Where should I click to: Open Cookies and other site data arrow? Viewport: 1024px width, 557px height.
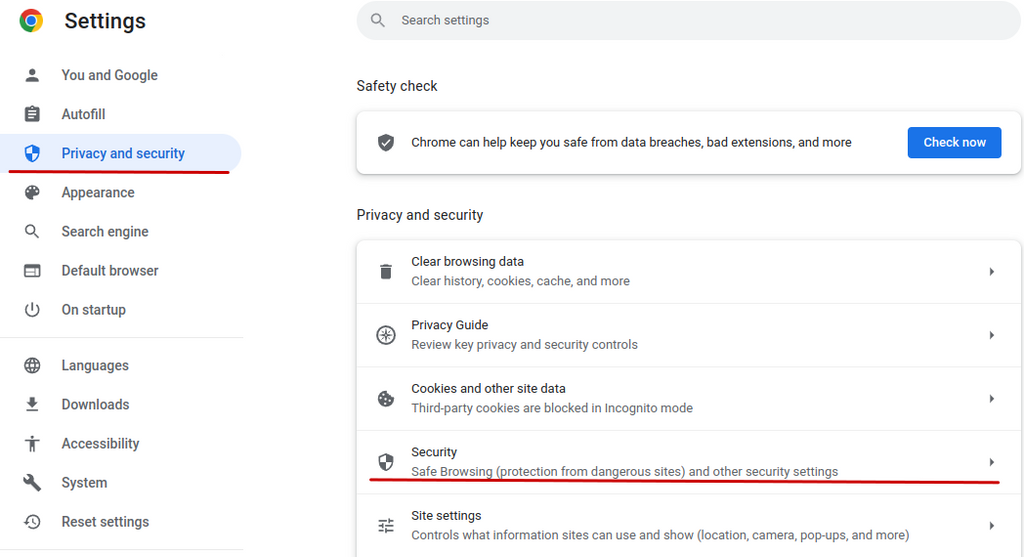(991, 398)
